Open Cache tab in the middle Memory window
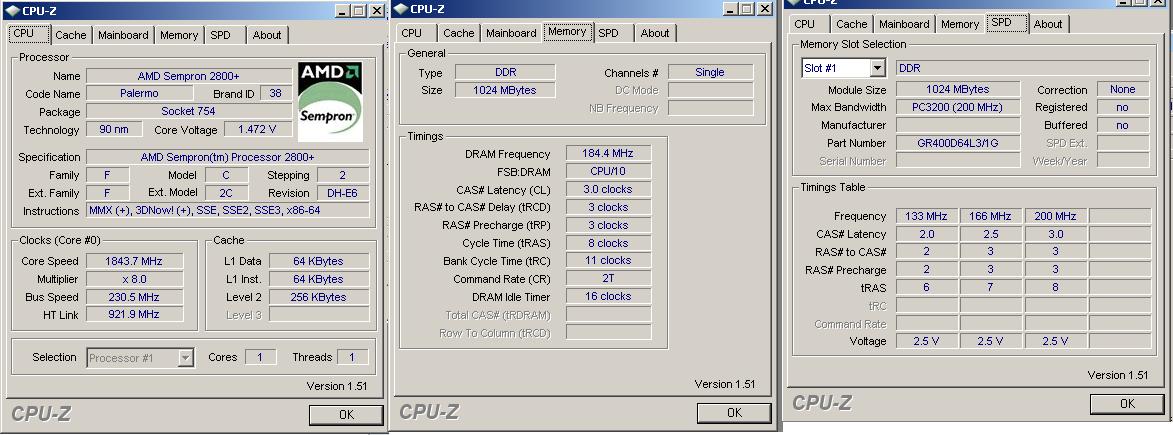 click(x=459, y=33)
